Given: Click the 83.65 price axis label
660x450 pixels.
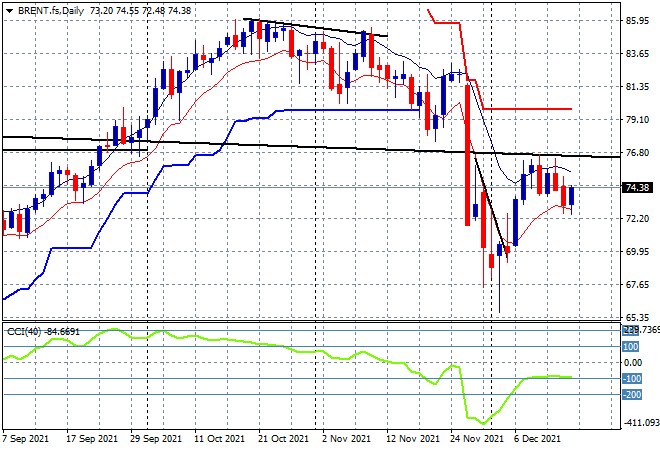Looking at the screenshot, I should coord(637,53).
